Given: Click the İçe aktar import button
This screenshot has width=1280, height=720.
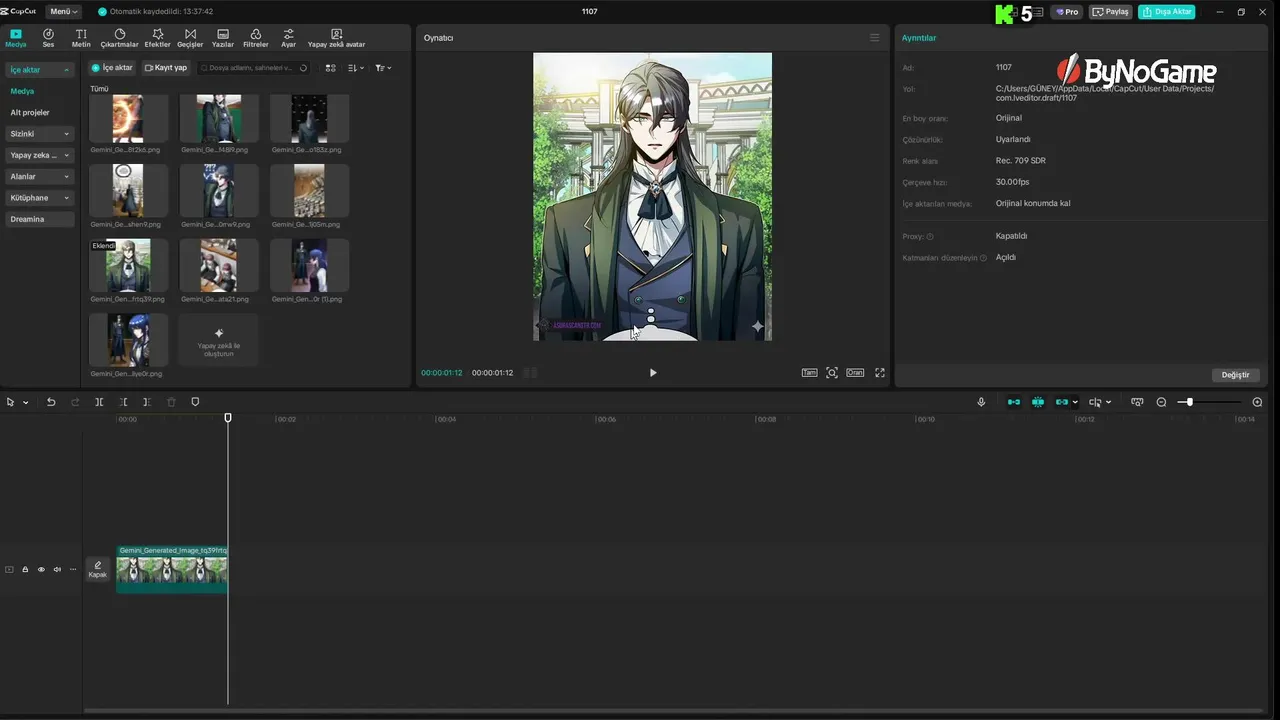Looking at the screenshot, I should click(x=112, y=68).
